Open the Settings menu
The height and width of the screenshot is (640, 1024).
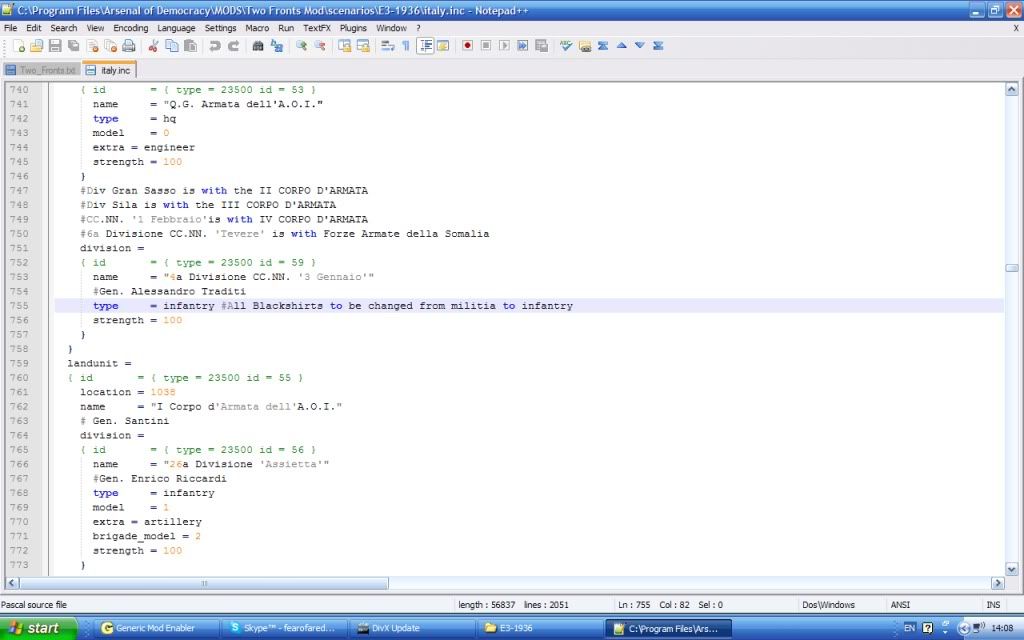coord(221,28)
